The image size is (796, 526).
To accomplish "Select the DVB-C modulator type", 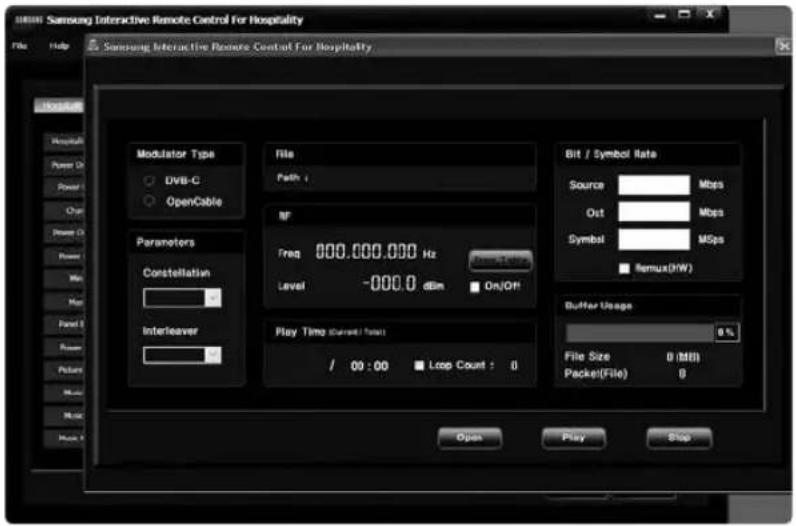I will coord(148,180).
